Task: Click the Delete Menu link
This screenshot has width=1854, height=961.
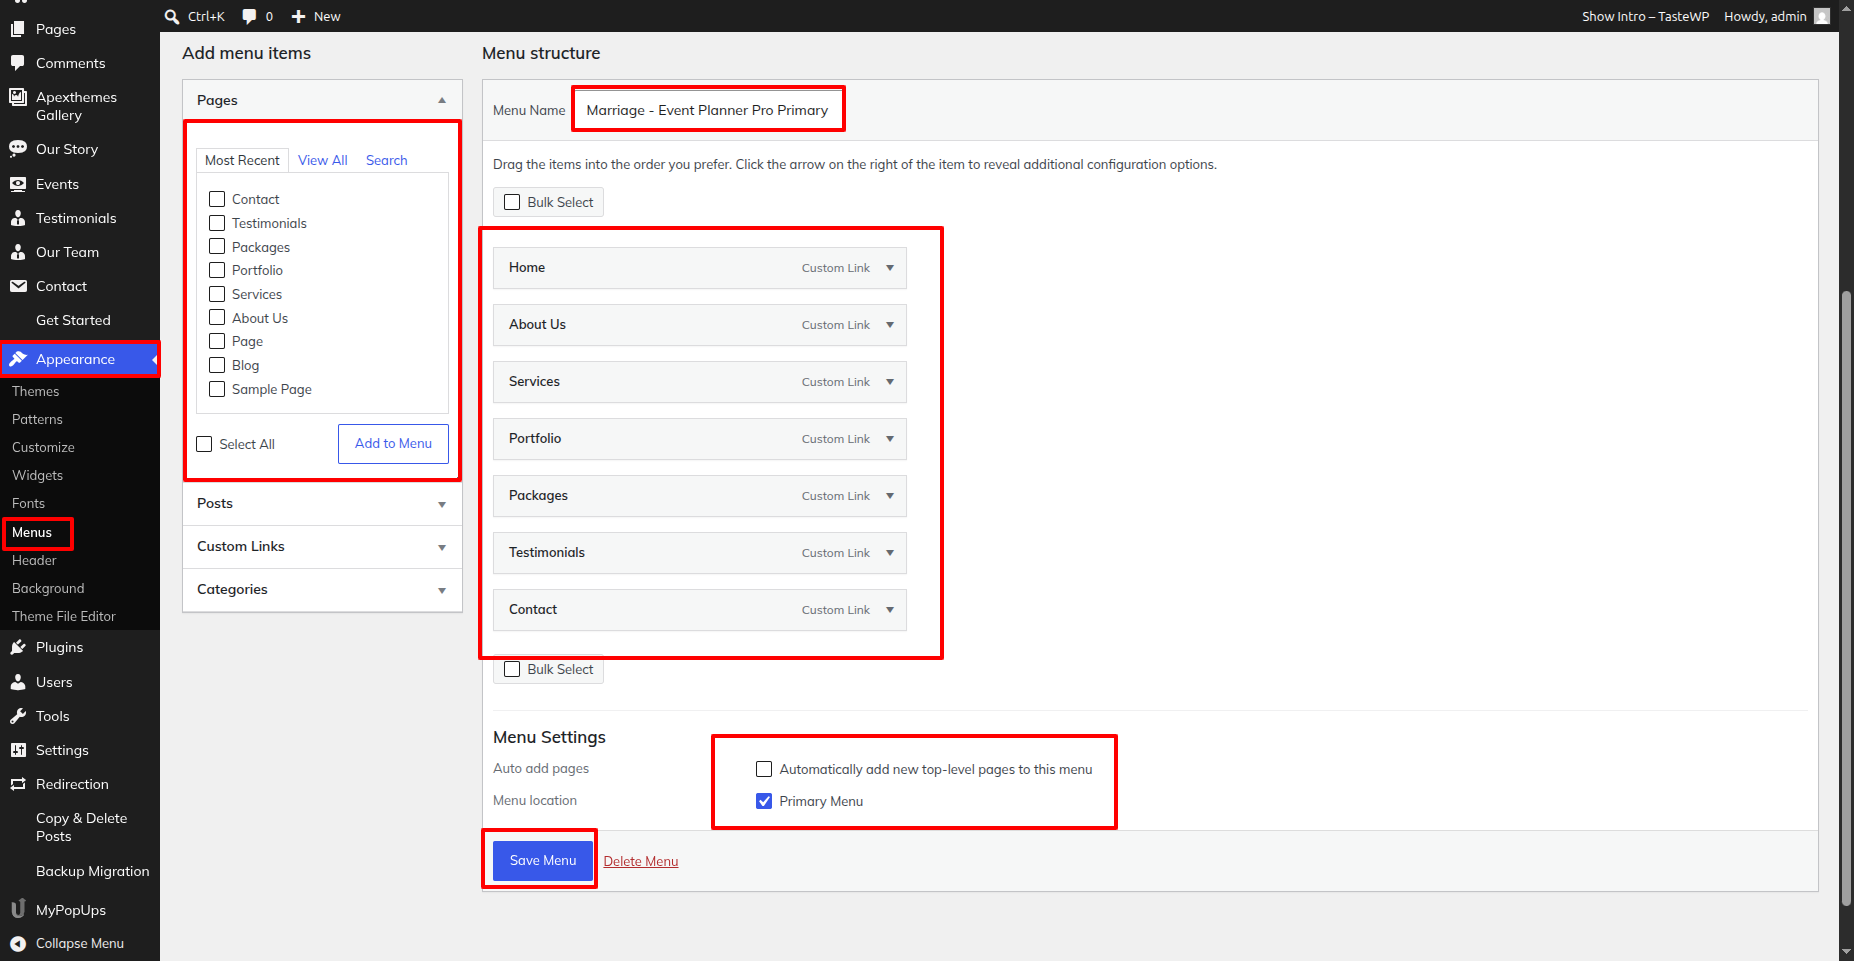Action: coord(641,861)
